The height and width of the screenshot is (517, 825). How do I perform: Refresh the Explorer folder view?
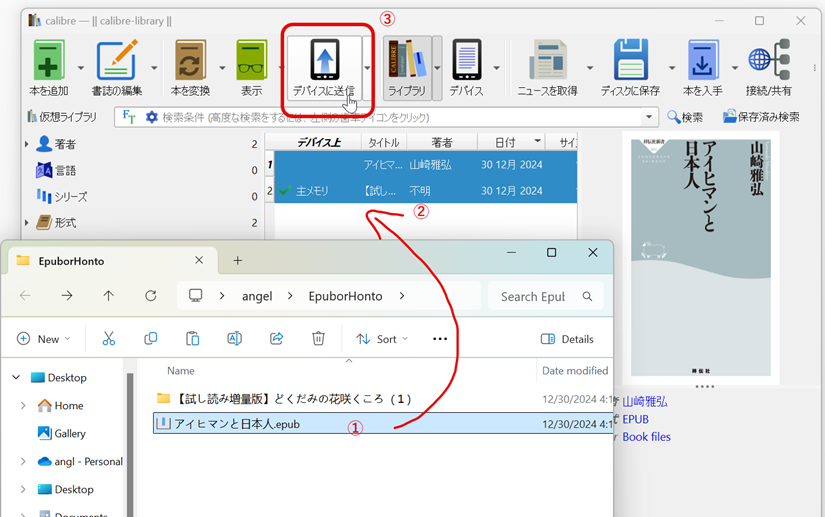point(150,296)
